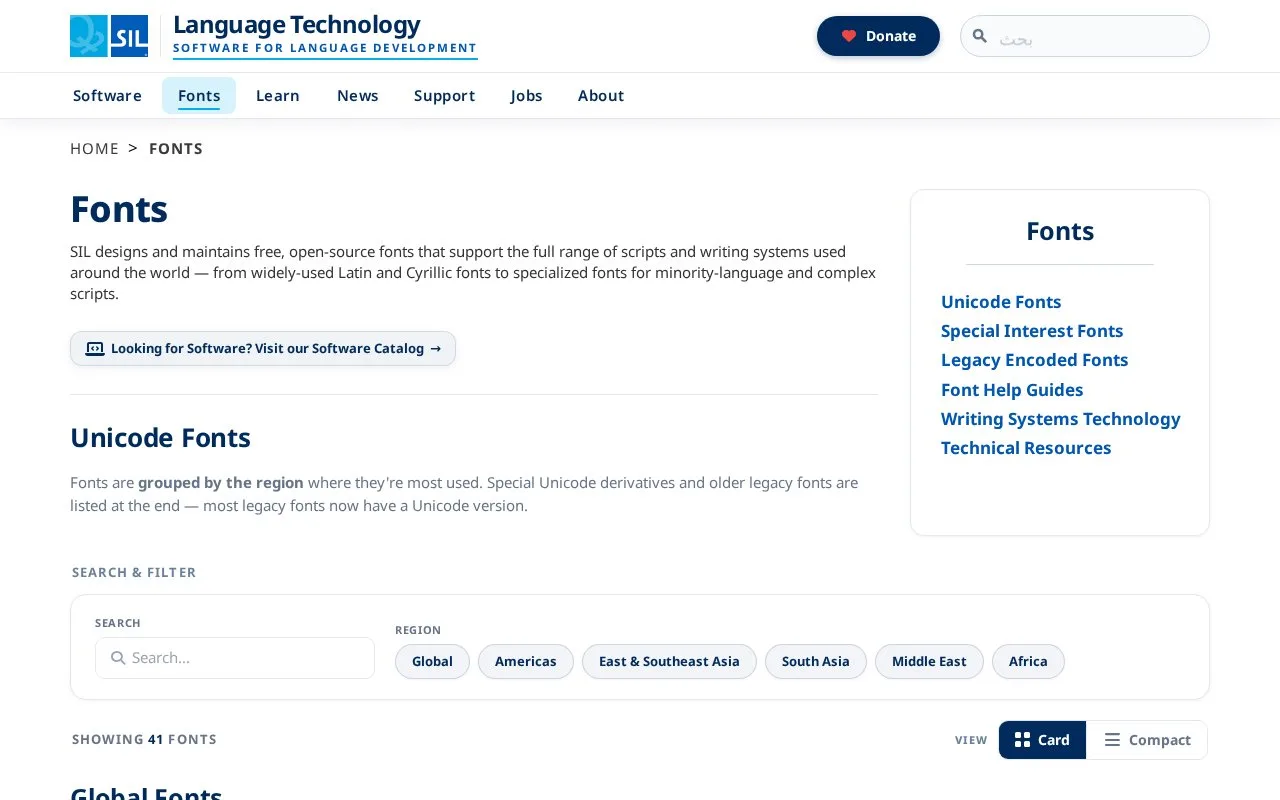
Task: Select the Fonts nav tab
Action: click(x=199, y=96)
